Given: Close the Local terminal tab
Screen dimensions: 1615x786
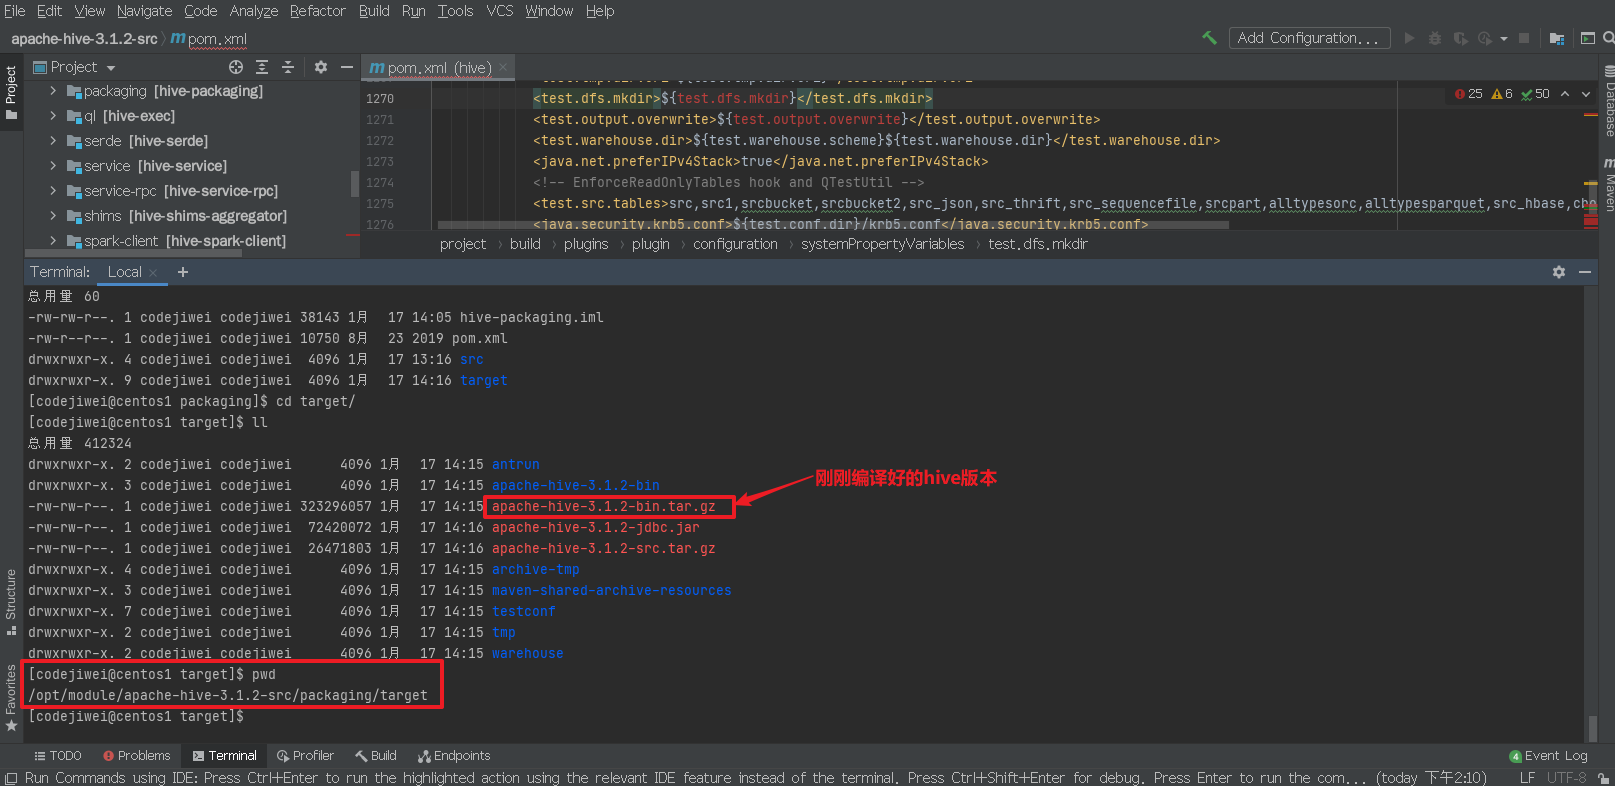Looking at the screenshot, I should 153,273.
